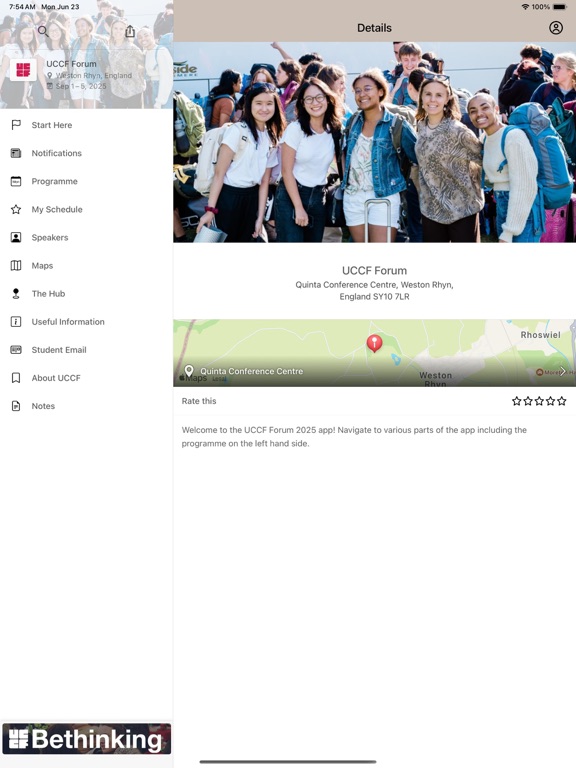Tap Sep 1–5, 2025 date text
Viewport: 576px width, 768px height.
point(81,86)
